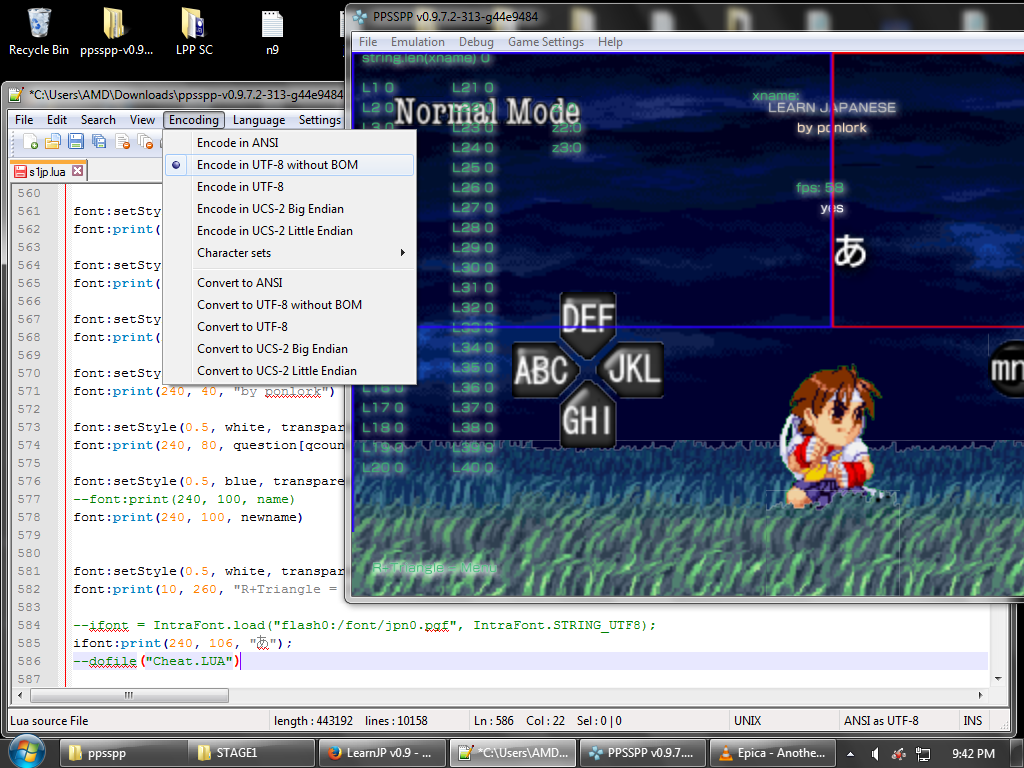Screen dimensions: 1024x768
Task: Click the New file toolbar icon
Action: (x=30, y=142)
